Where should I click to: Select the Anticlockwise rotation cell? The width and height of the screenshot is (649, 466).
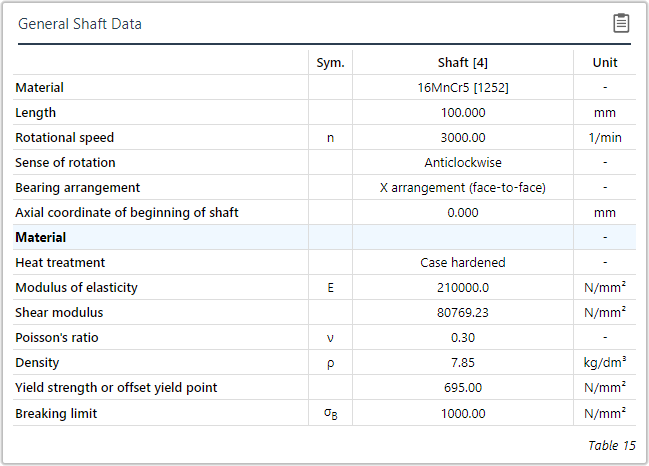tap(463, 163)
